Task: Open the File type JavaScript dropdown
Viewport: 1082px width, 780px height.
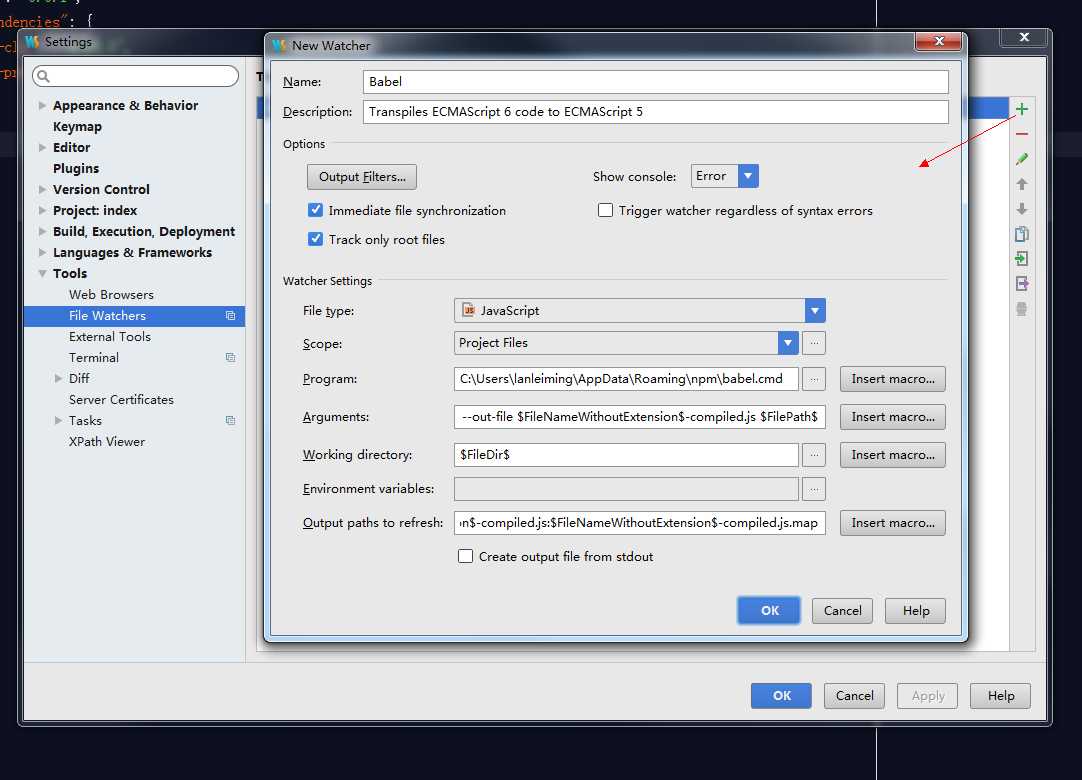Action: (815, 311)
